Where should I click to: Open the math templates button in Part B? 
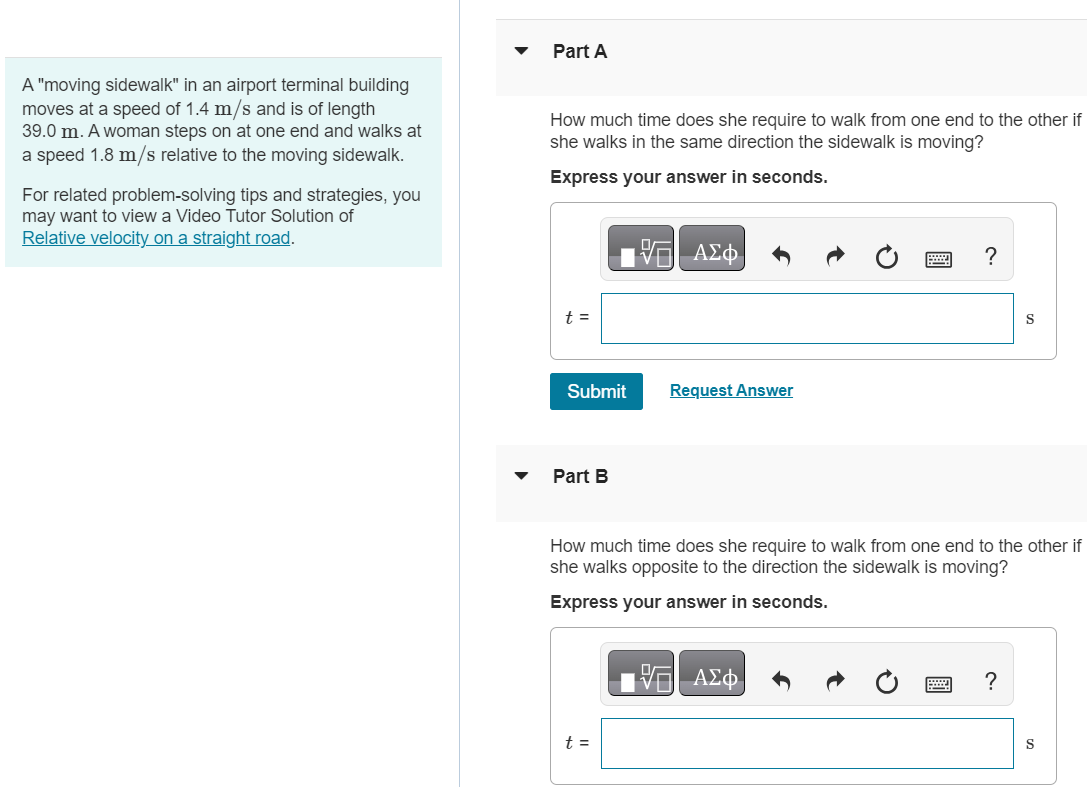pyautogui.click(x=641, y=673)
